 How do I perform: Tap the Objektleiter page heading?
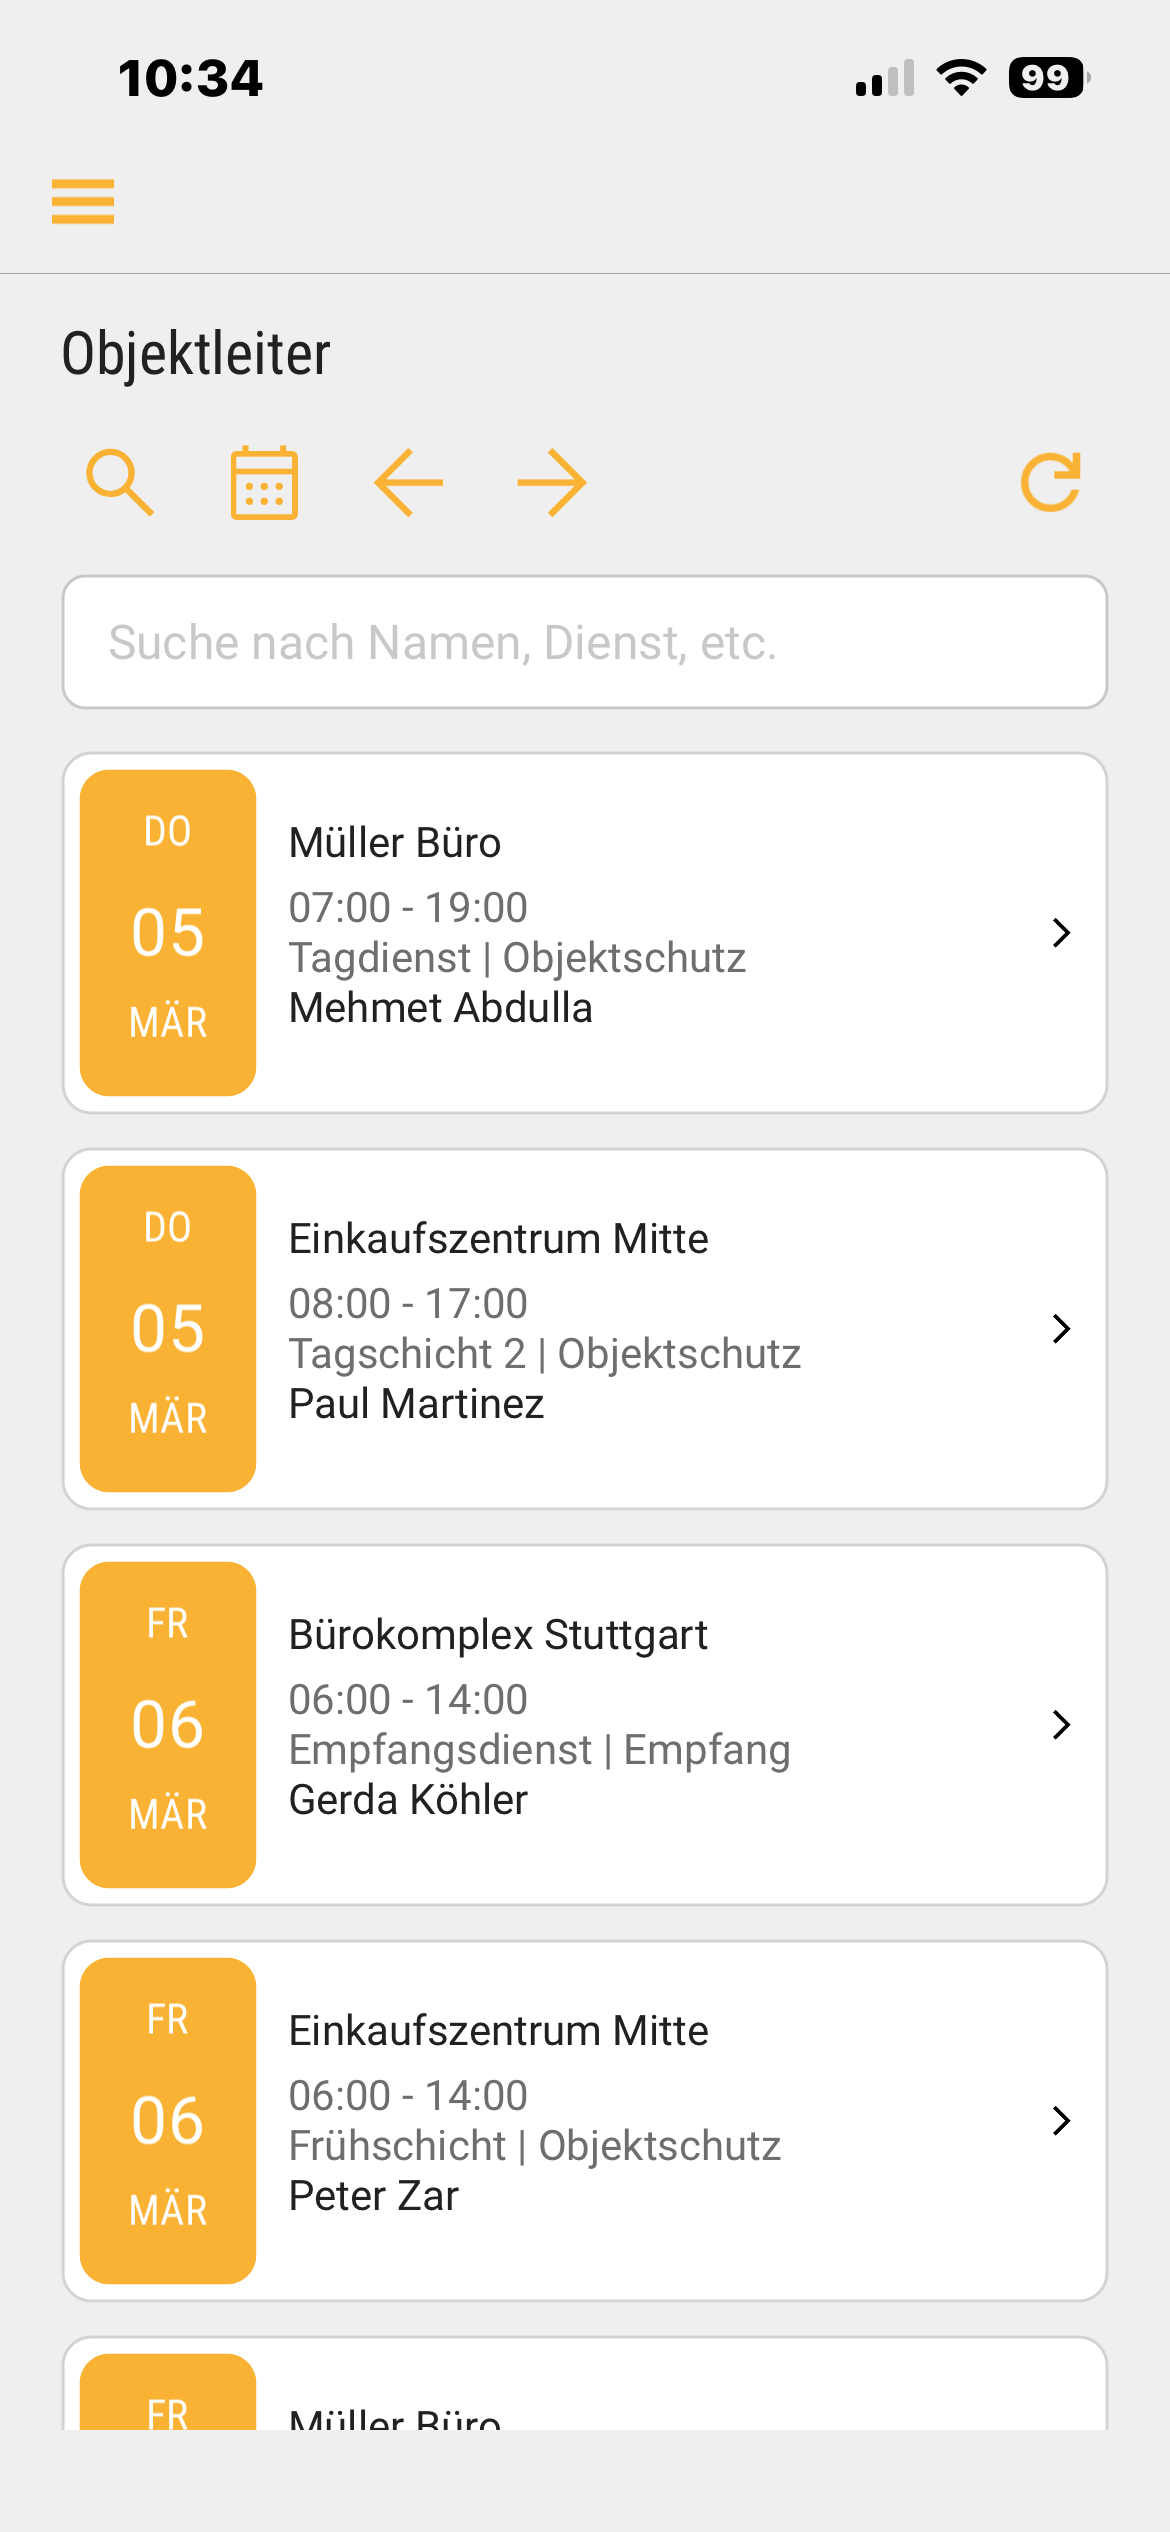click(x=196, y=354)
